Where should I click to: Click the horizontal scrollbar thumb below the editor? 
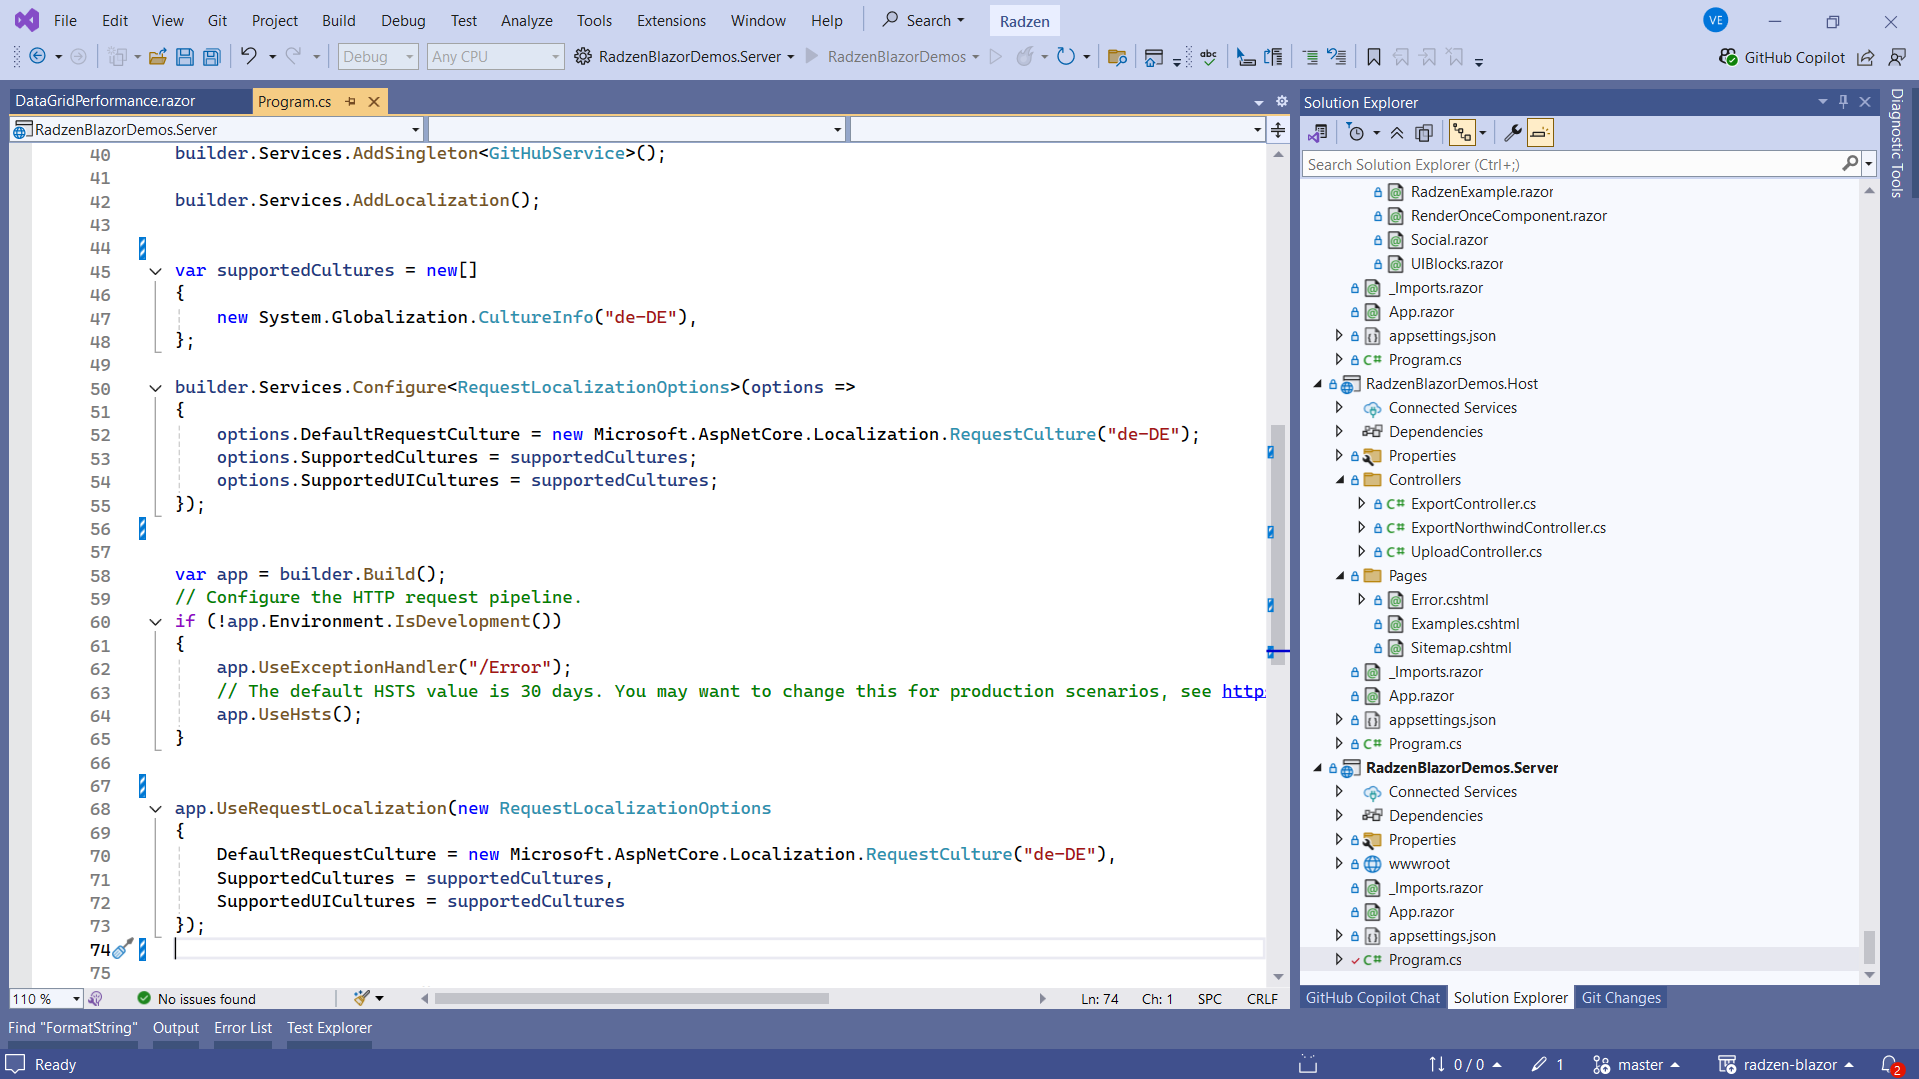click(x=631, y=998)
